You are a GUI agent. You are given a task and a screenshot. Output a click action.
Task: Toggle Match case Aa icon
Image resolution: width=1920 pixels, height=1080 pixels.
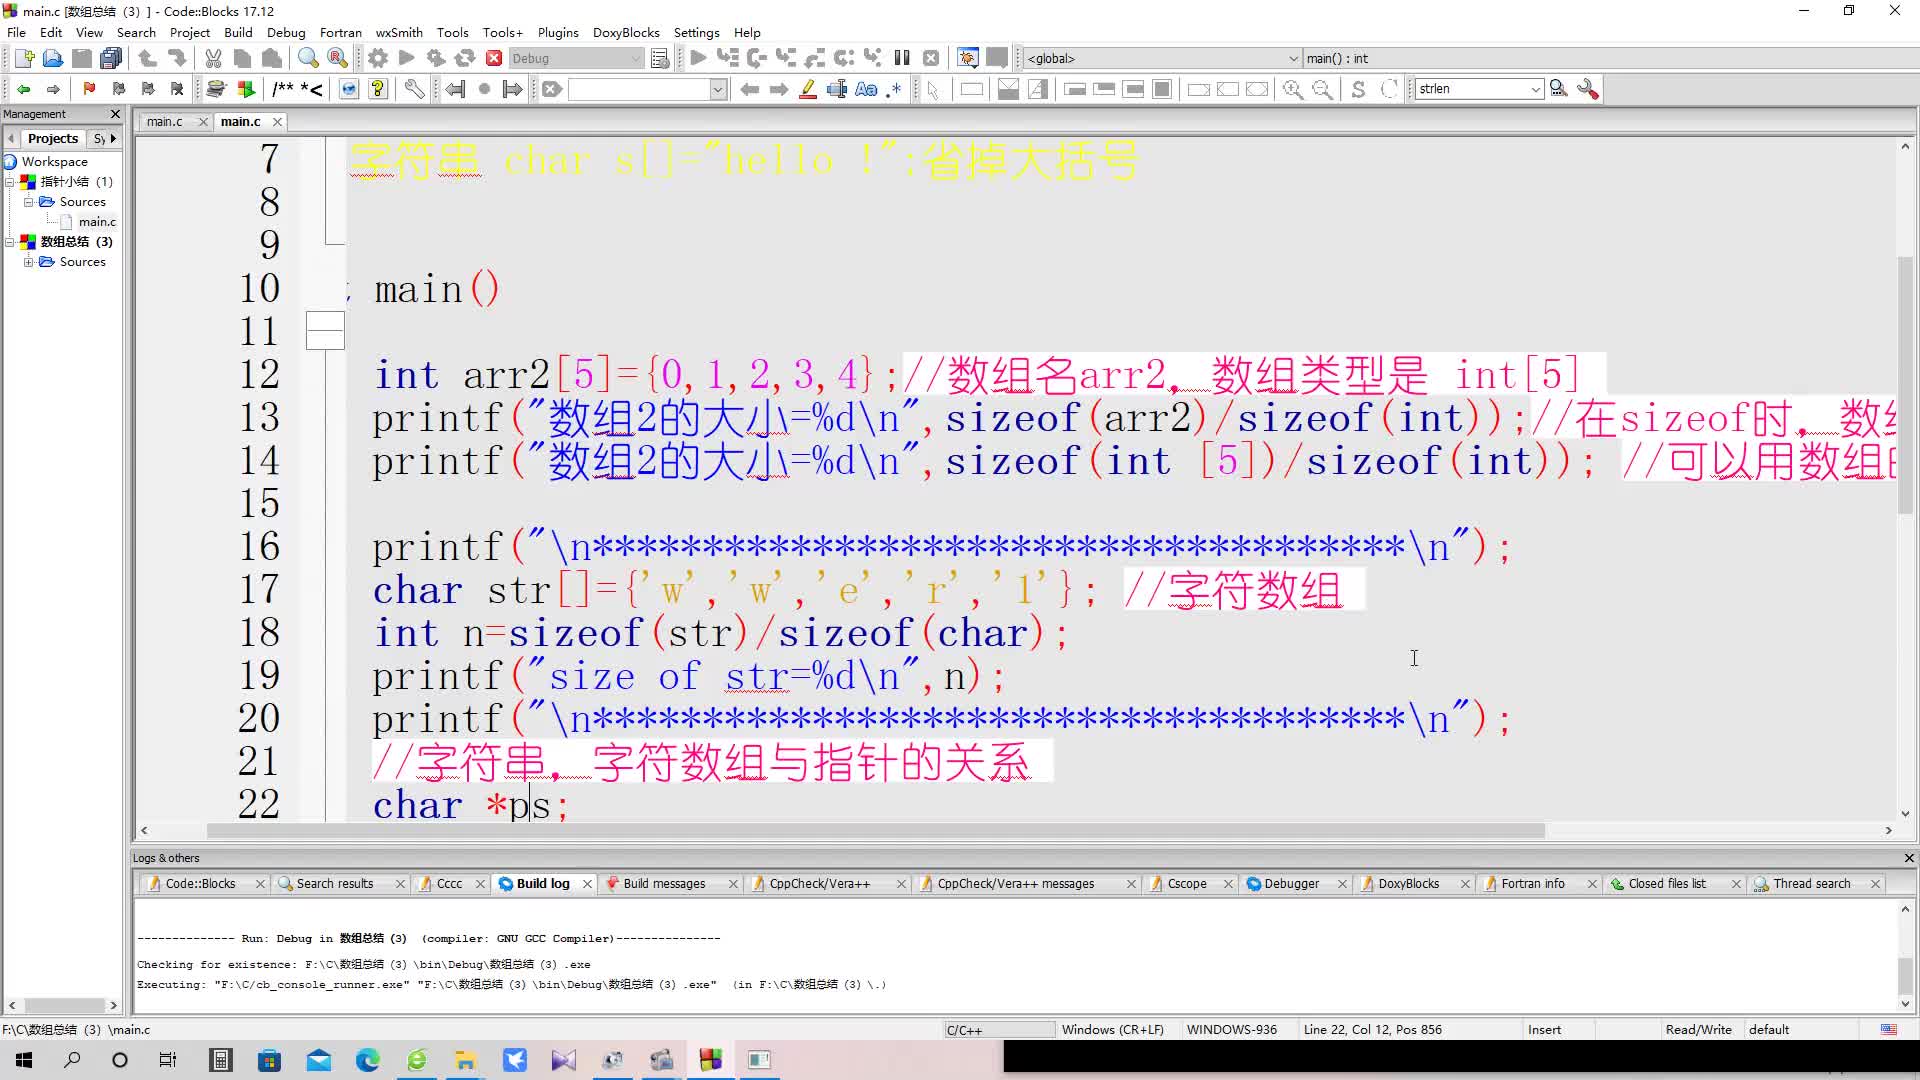click(866, 89)
